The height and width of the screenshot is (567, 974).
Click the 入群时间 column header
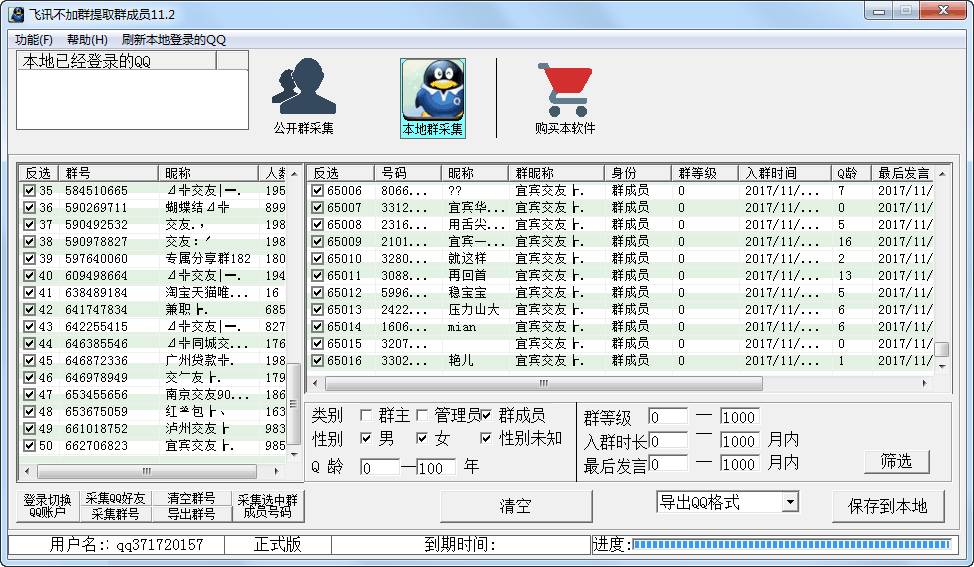785,173
